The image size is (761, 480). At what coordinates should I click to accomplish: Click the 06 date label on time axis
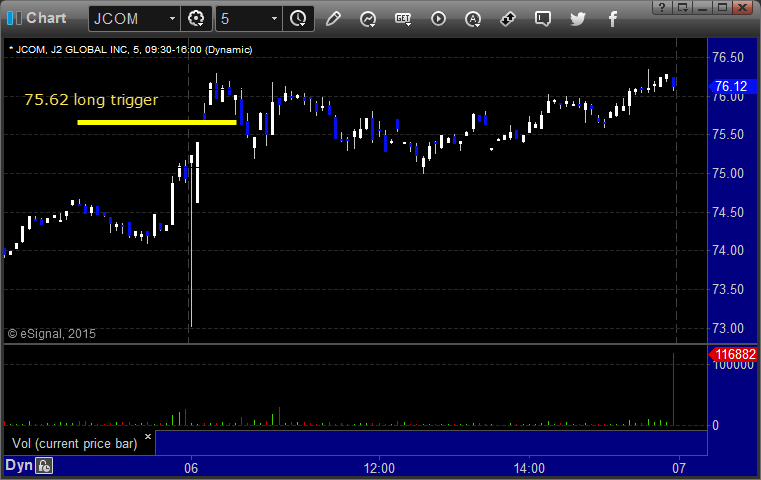pos(191,468)
